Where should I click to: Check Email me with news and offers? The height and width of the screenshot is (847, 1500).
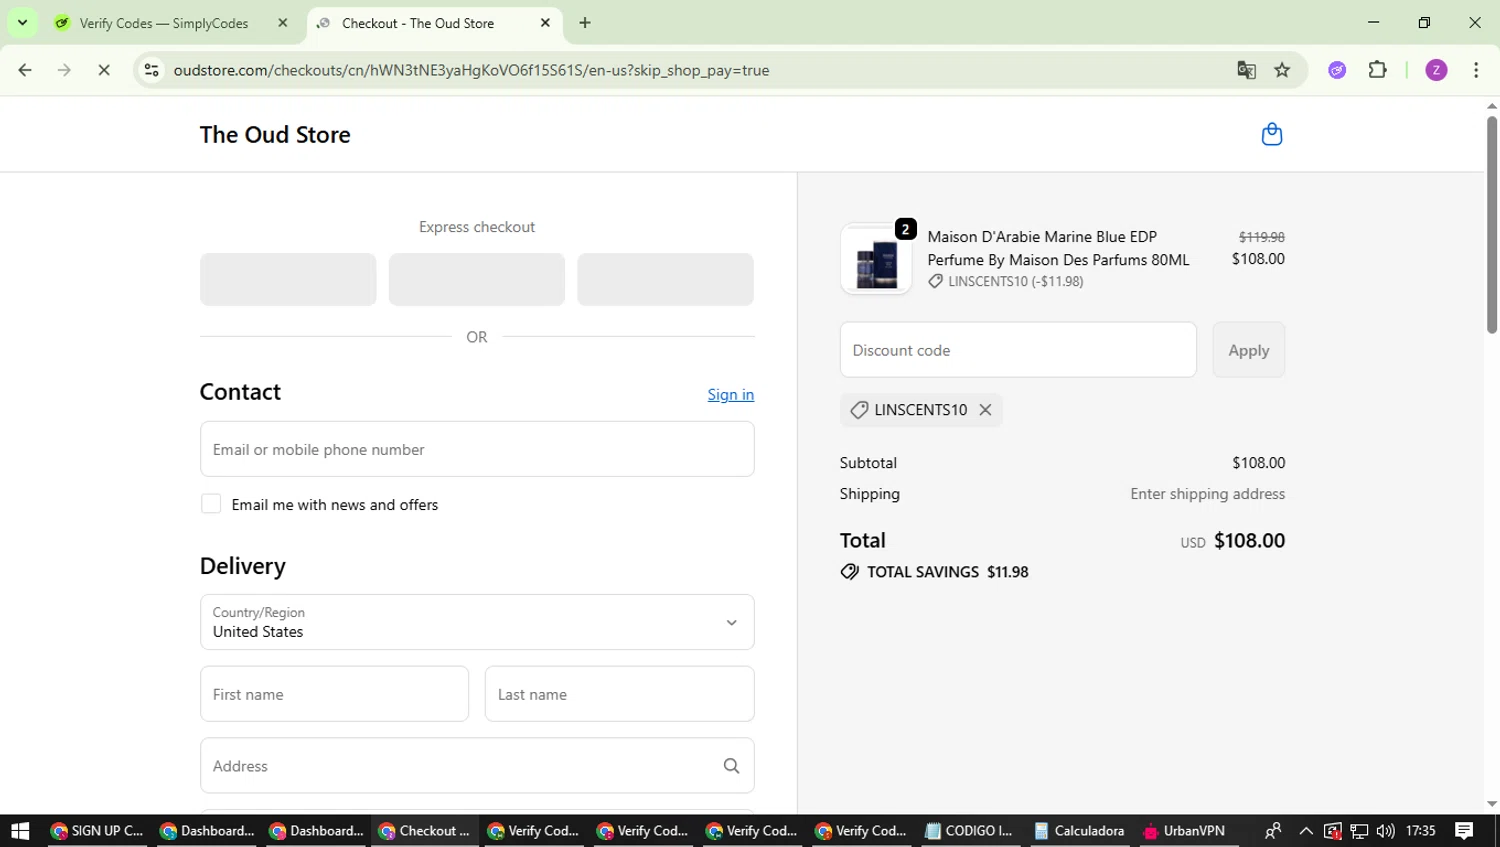click(211, 504)
